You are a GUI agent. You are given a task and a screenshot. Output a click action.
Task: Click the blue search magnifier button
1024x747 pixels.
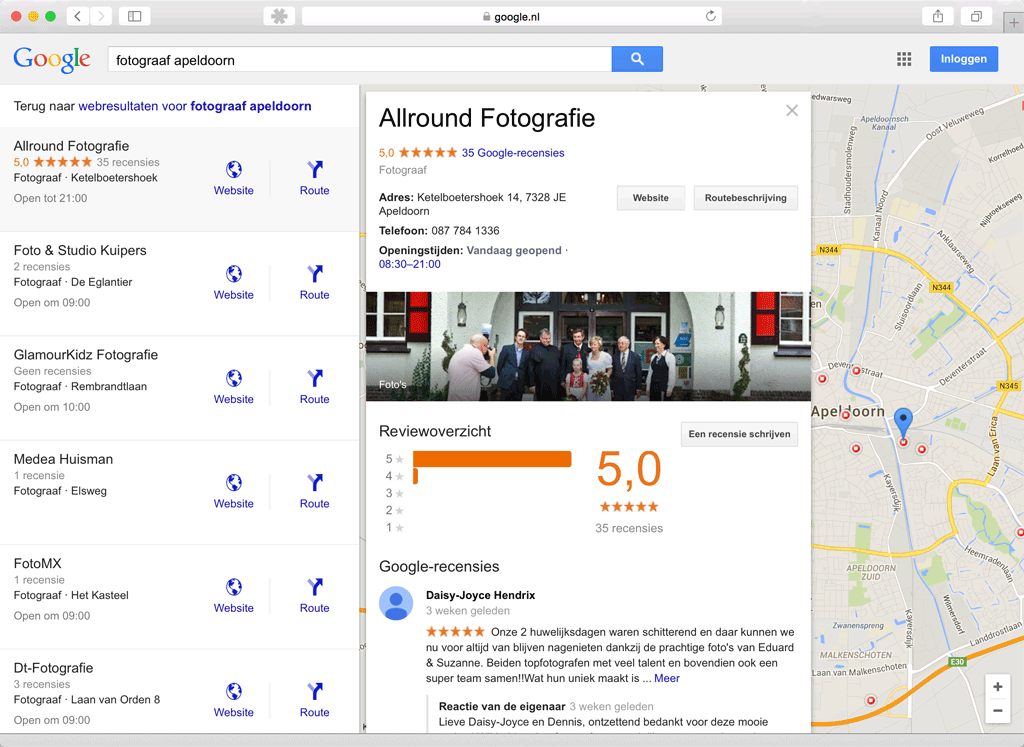tap(637, 59)
